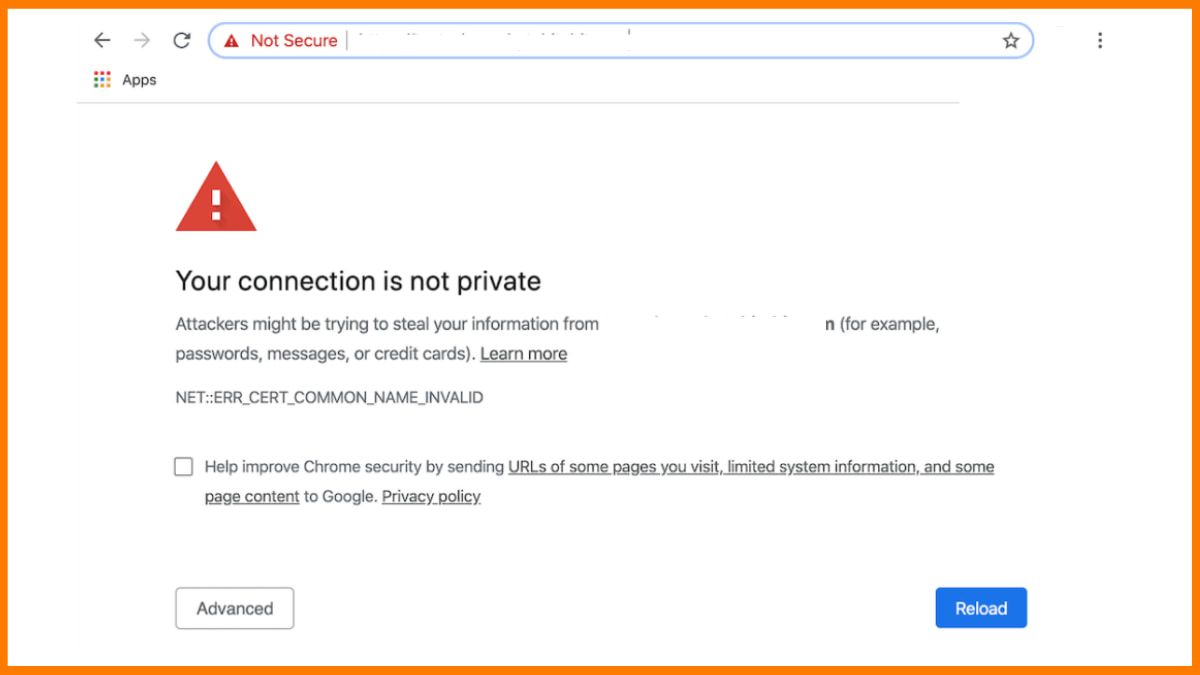Open the Privacy policy link
This screenshot has height=675, width=1200.
pyautogui.click(x=431, y=497)
